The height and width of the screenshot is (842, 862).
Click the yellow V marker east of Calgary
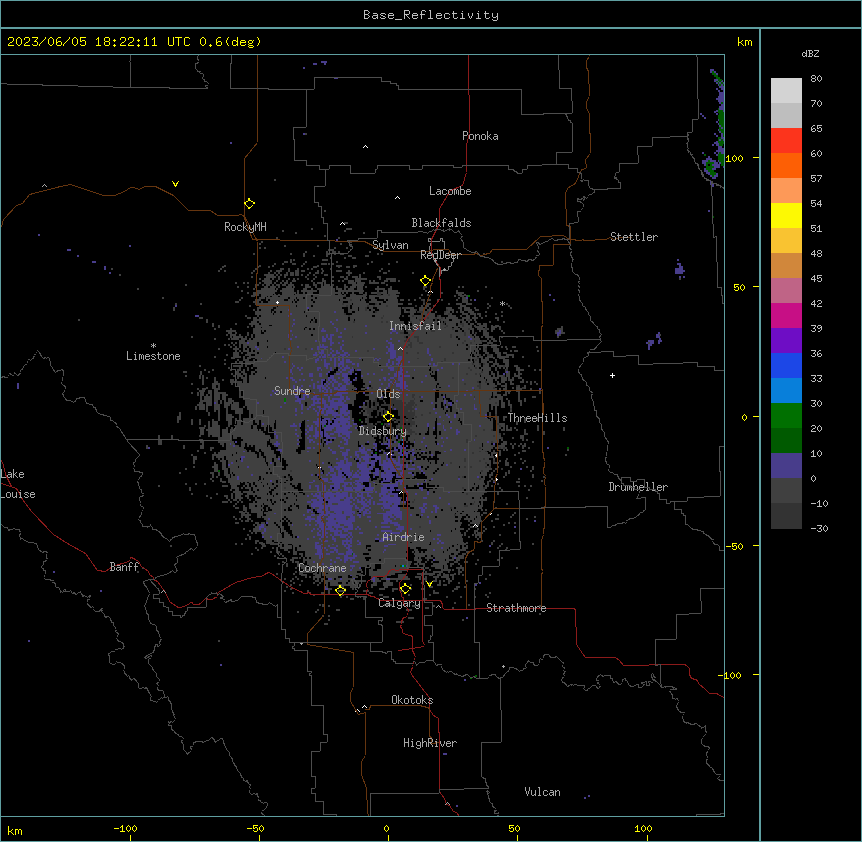pyautogui.click(x=429, y=584)
